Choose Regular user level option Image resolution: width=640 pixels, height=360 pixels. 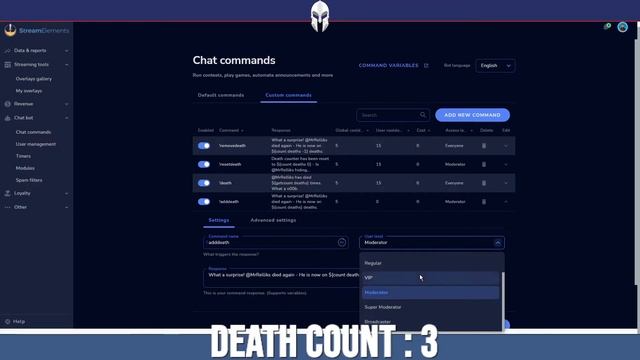tap(431, 263)
